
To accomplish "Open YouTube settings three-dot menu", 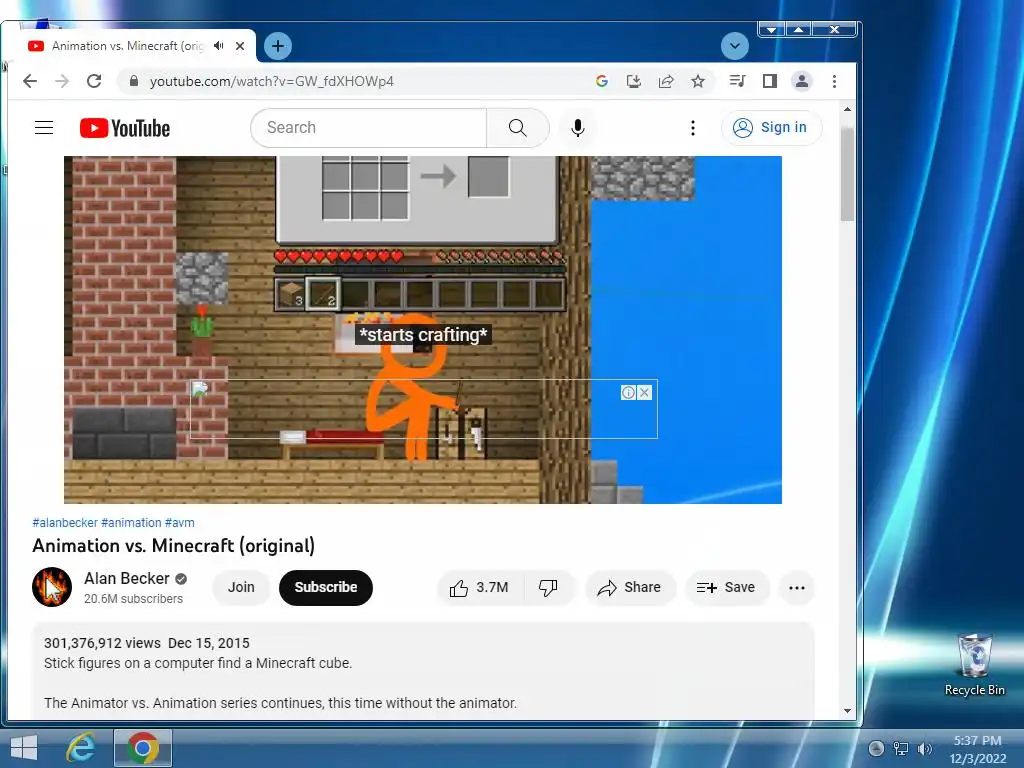I will pos(693,127).
